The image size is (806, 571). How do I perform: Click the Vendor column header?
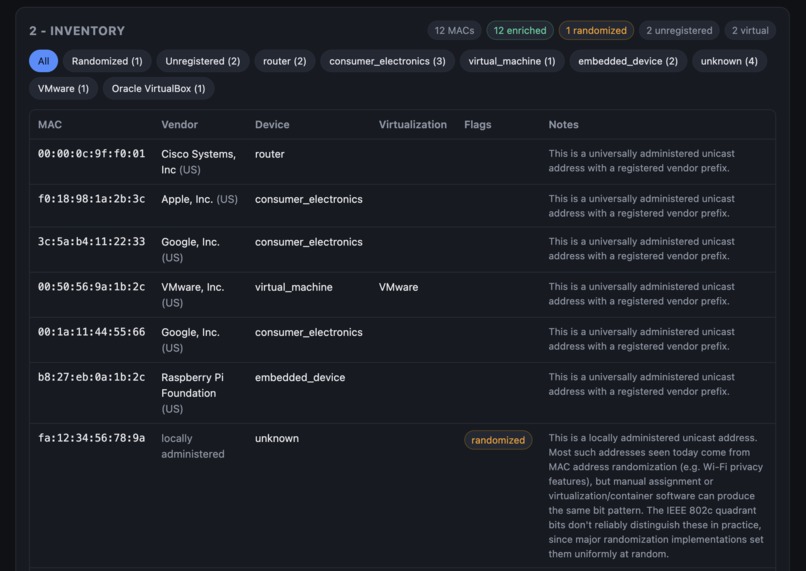click(179, 124)
